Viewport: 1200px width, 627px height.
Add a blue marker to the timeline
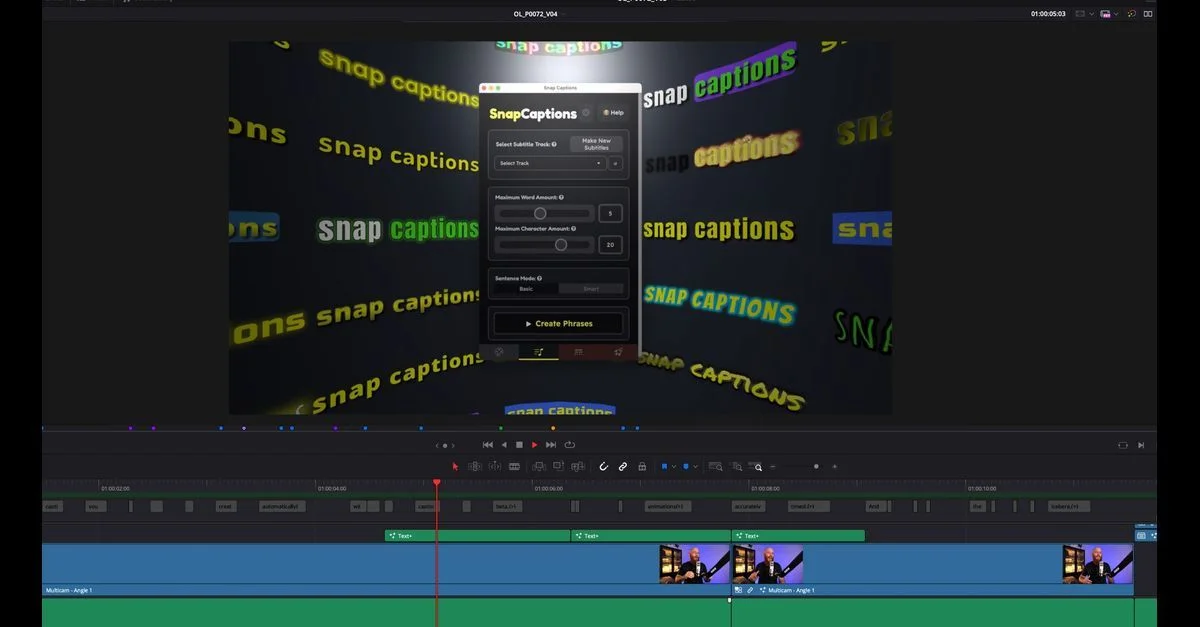point(686,466)
